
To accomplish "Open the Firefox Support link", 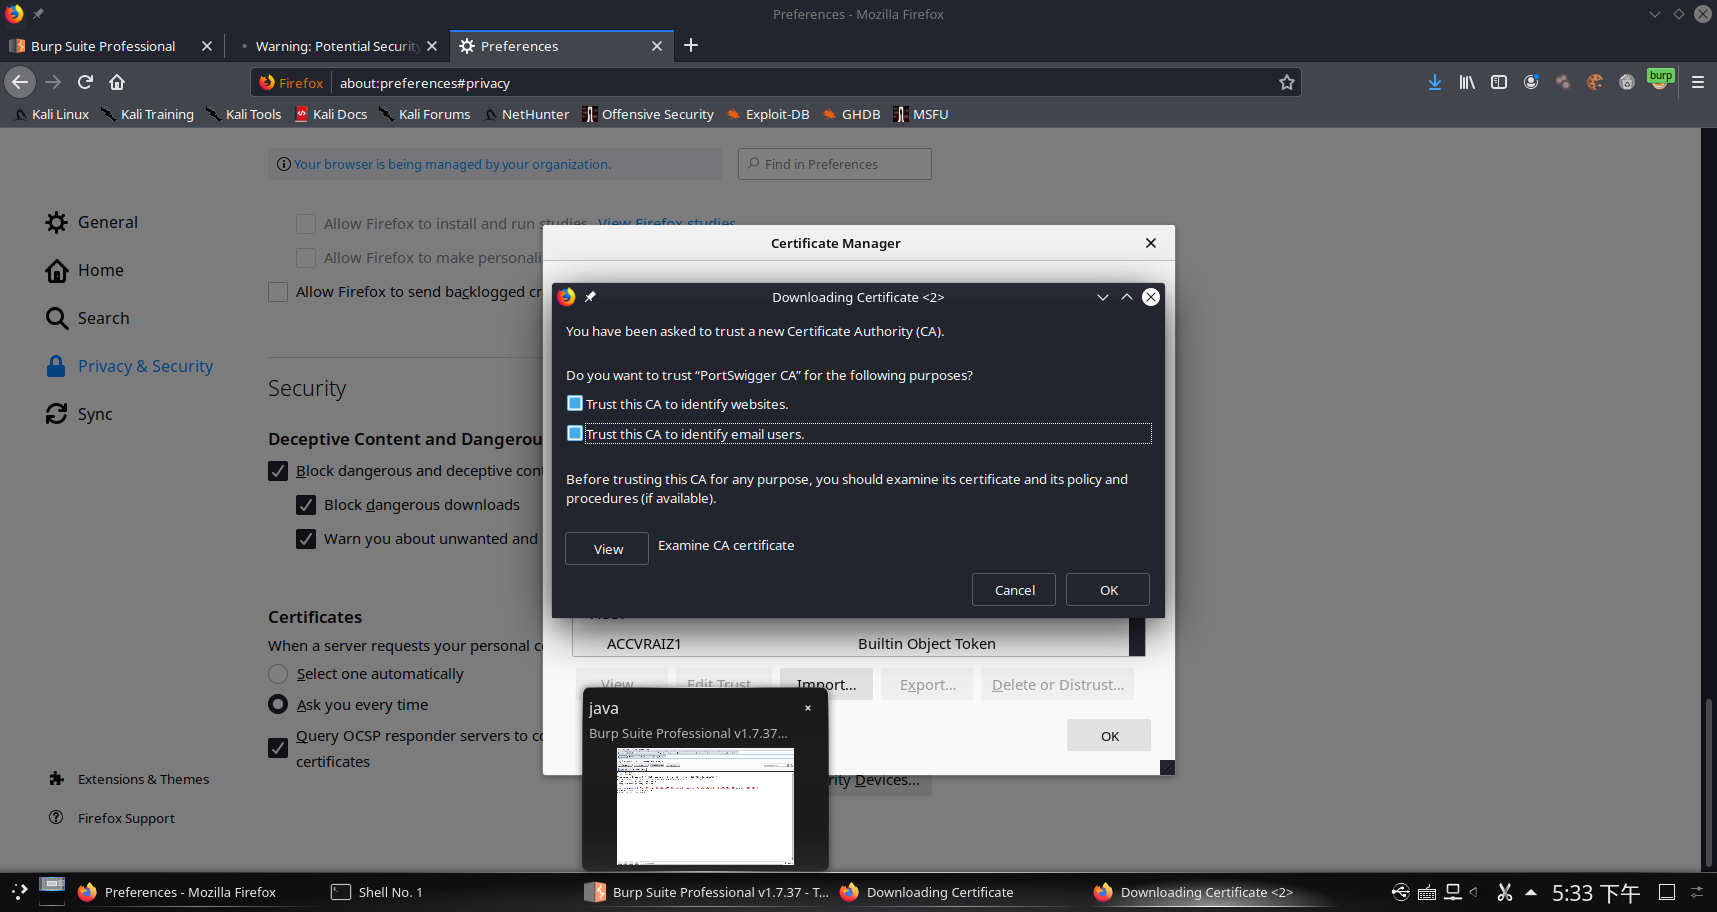I will coord(112,818).
